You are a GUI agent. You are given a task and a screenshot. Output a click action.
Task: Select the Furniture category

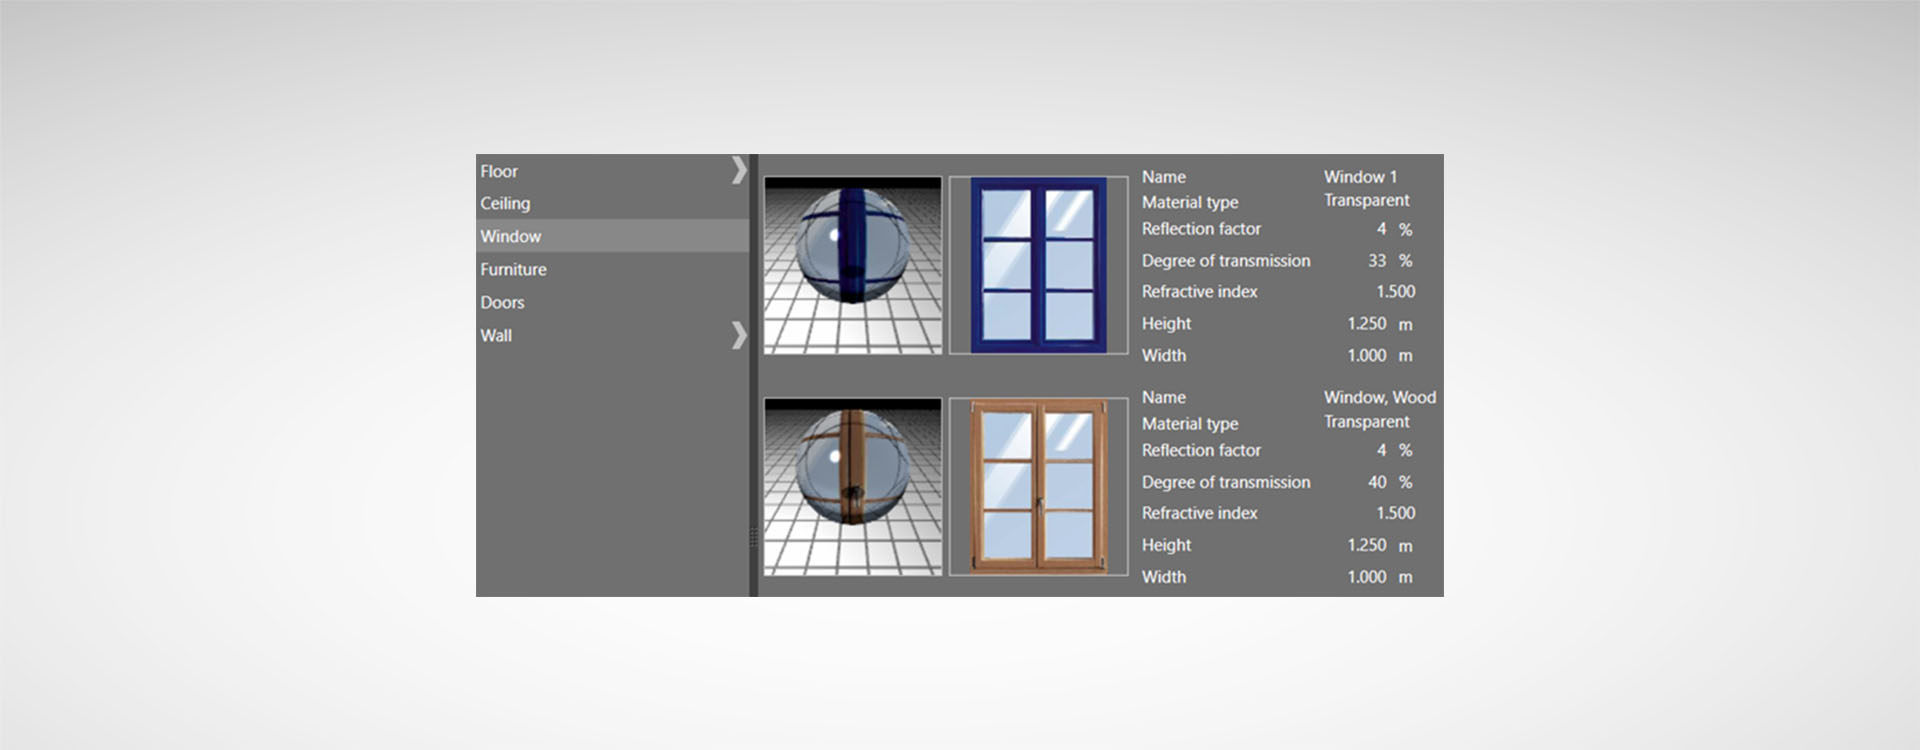point(612,269)
